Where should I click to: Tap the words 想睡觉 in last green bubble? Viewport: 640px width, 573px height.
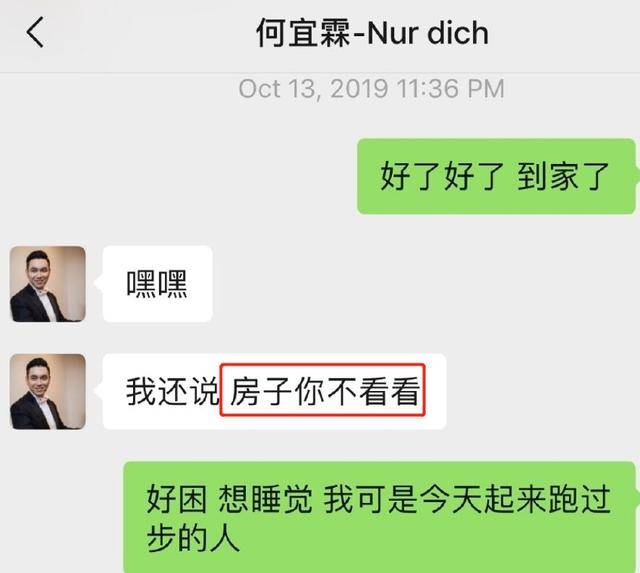click(x=266, y=499)
